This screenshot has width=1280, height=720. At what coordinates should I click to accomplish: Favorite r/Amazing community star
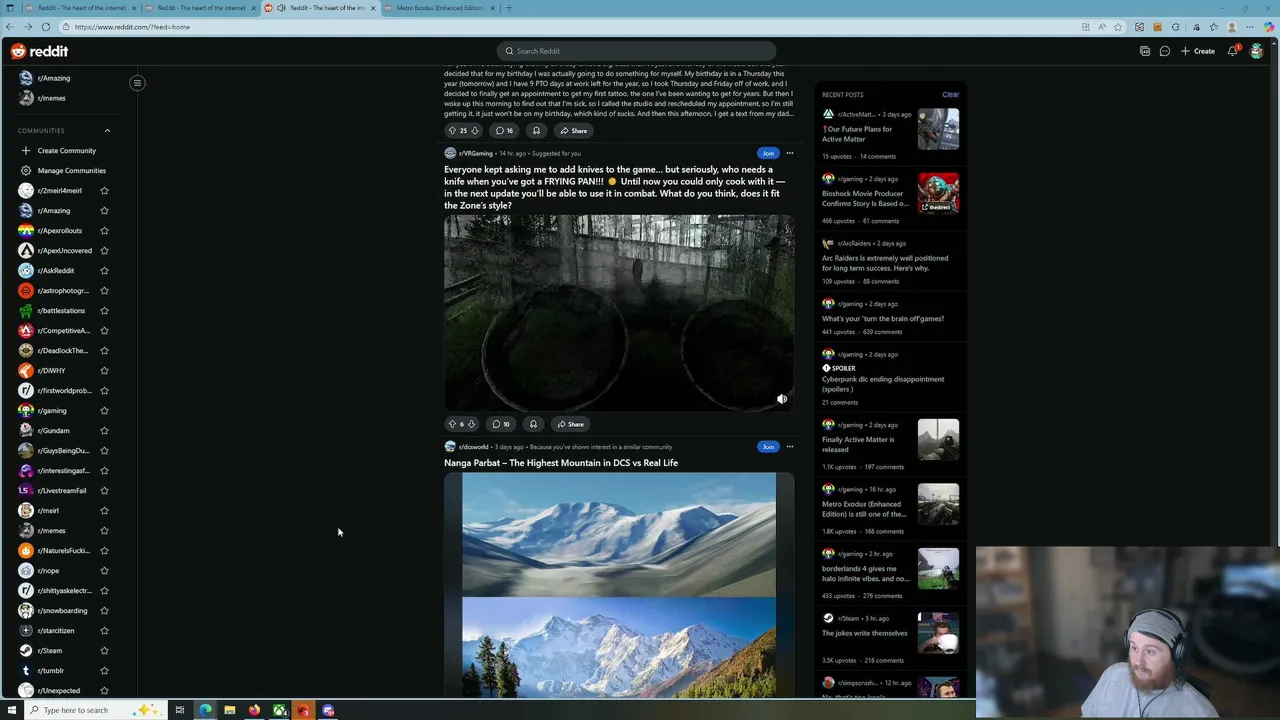[104, 210]
